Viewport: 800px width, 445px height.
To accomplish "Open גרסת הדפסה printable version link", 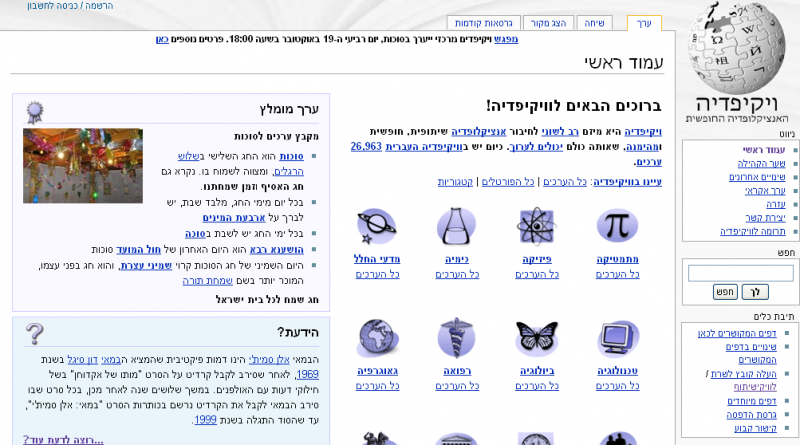I will [752, 415].
